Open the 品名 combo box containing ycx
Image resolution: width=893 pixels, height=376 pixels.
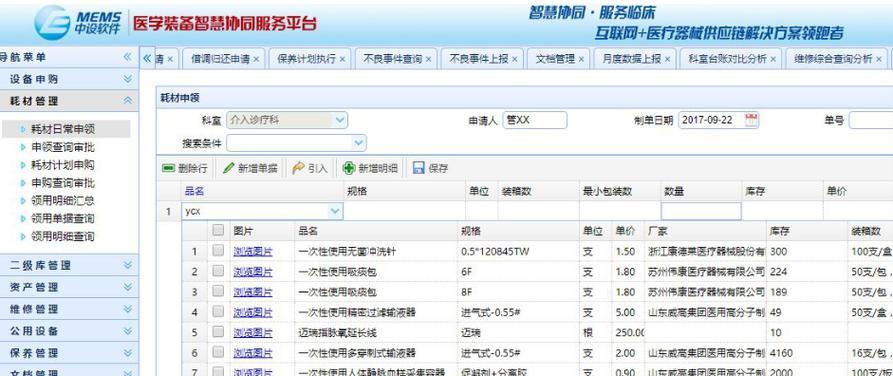pos(335,211)
